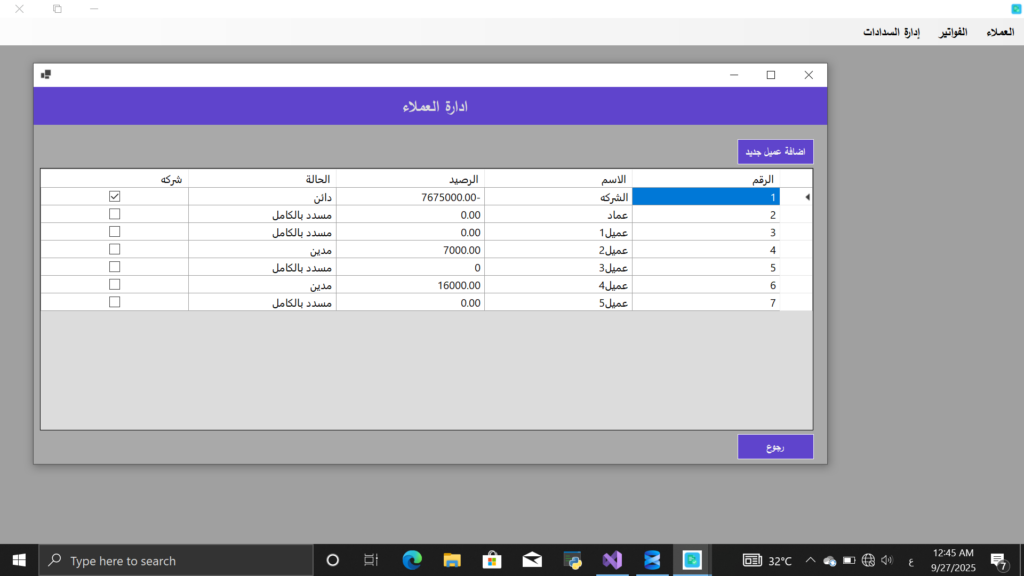Open the network globe tray icon
This screenshot has width=1024, height=576.
[868, 560]
